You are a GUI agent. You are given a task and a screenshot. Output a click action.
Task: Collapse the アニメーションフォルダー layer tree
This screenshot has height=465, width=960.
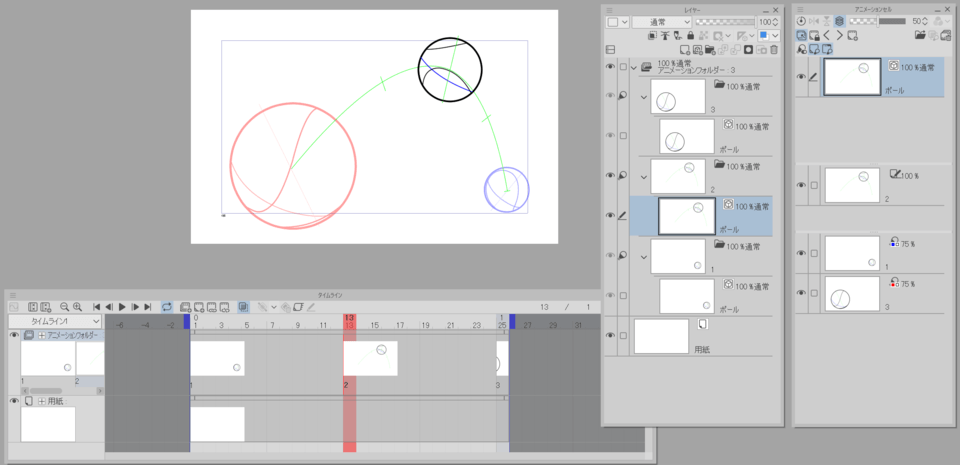pyautogui.click(x=634, y=67)
